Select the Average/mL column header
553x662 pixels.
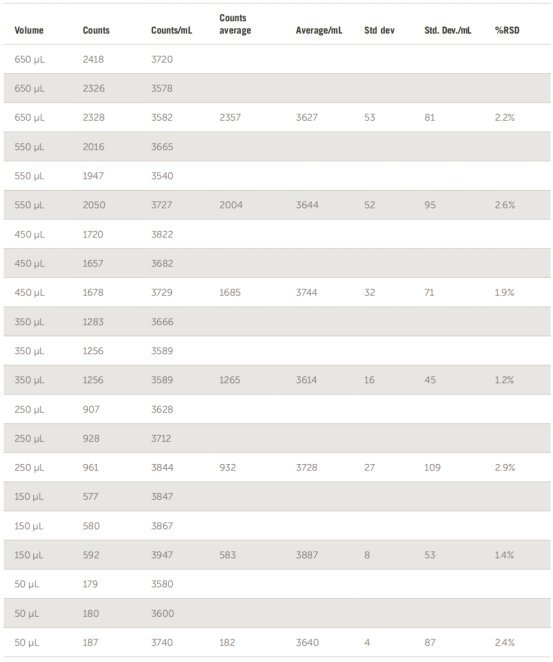tap(319, 30)
